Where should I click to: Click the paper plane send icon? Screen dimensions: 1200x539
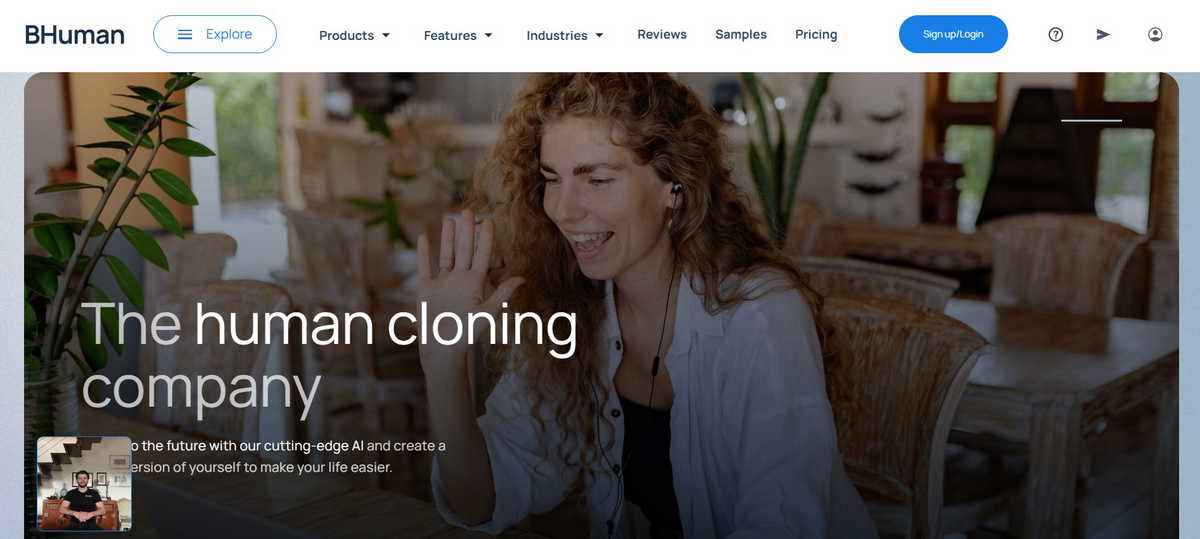coord(1103,34)
